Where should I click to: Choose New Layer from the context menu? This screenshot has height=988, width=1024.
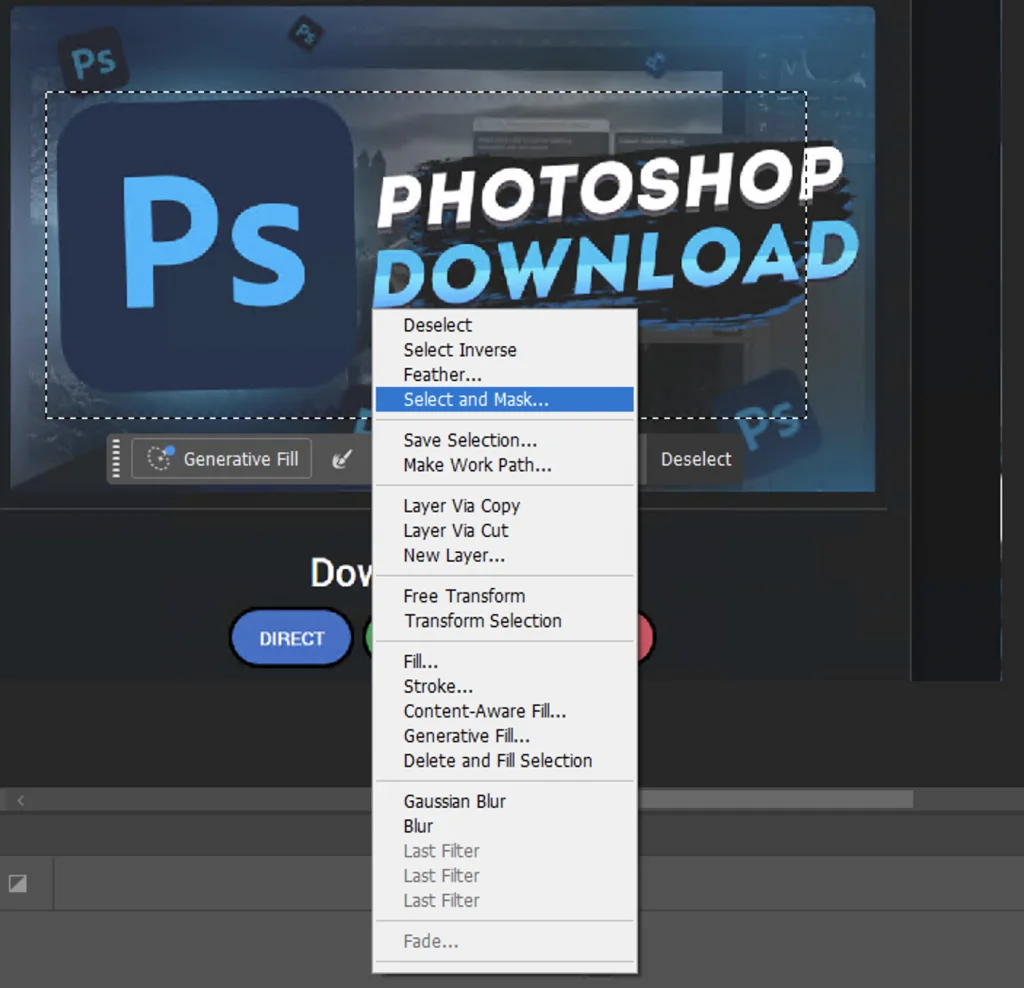coord(455,555)
